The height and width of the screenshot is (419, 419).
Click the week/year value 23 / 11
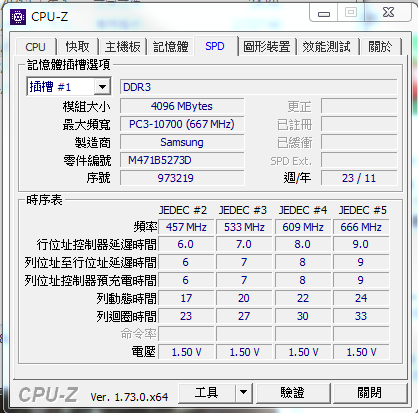pos(359,178)
